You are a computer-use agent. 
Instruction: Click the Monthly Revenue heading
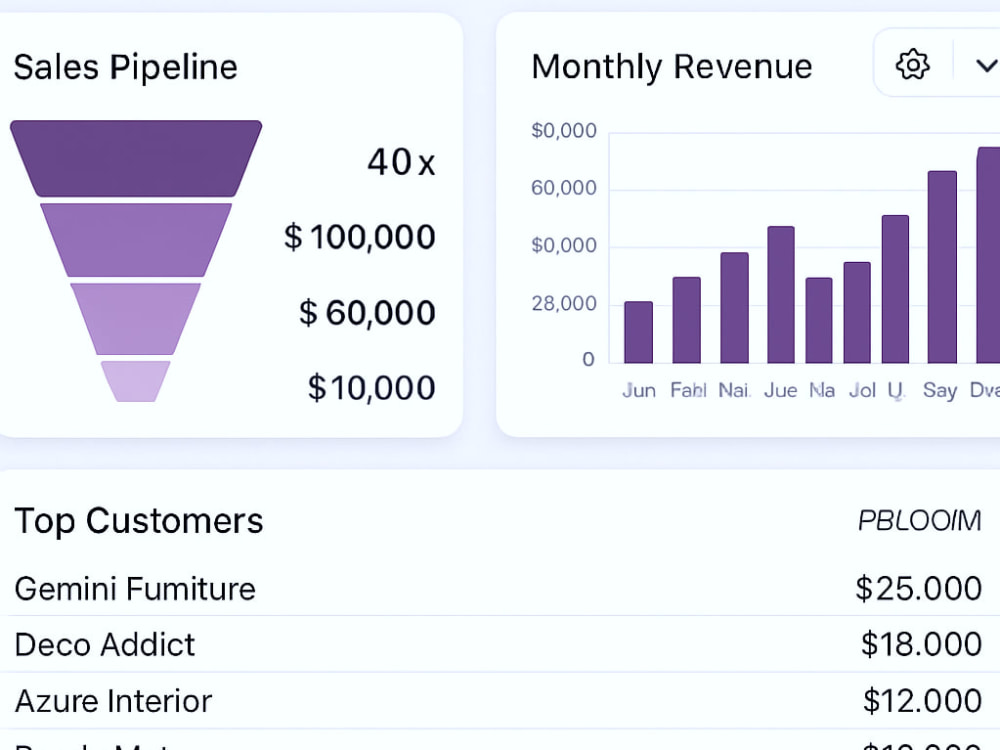672,67
